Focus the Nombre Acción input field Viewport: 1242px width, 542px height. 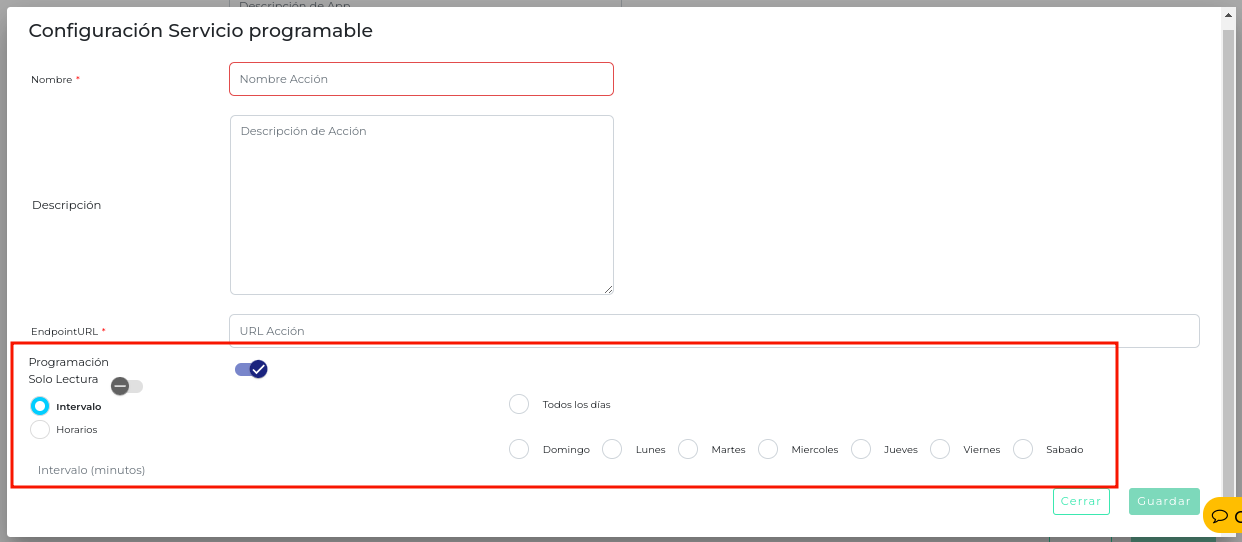point(421,79)
